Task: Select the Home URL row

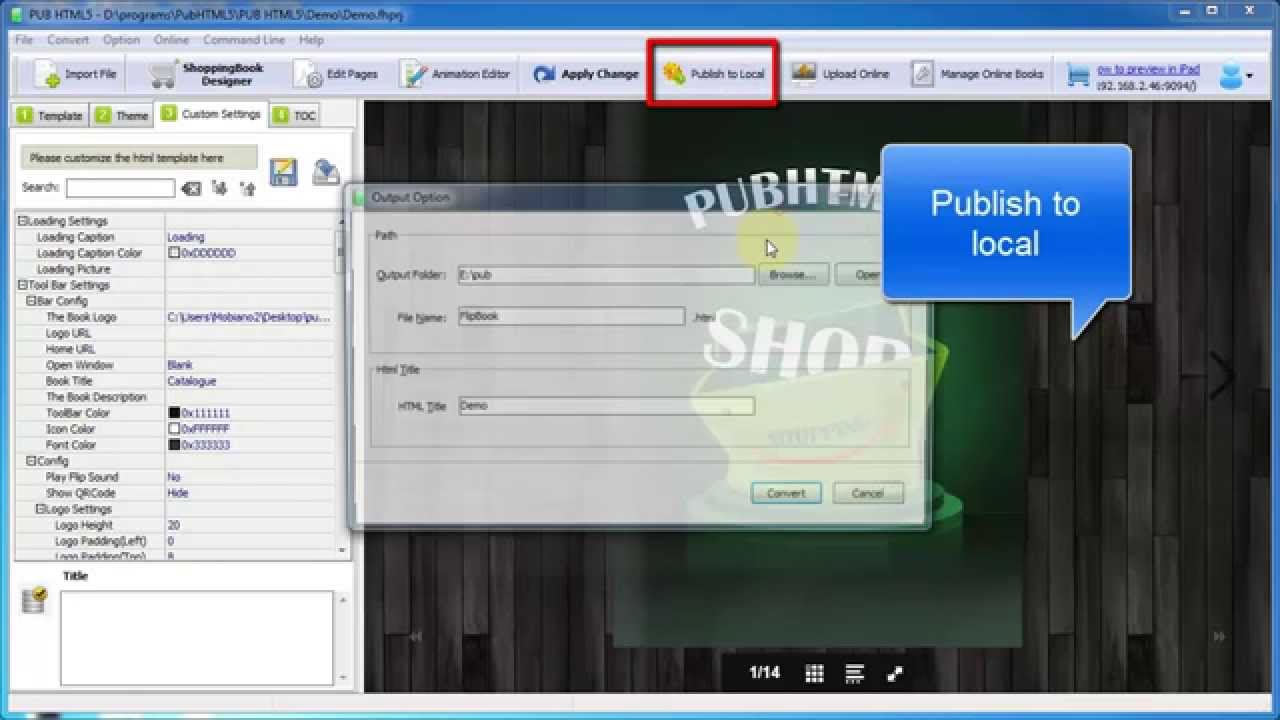Action: (x=175, y=349)
